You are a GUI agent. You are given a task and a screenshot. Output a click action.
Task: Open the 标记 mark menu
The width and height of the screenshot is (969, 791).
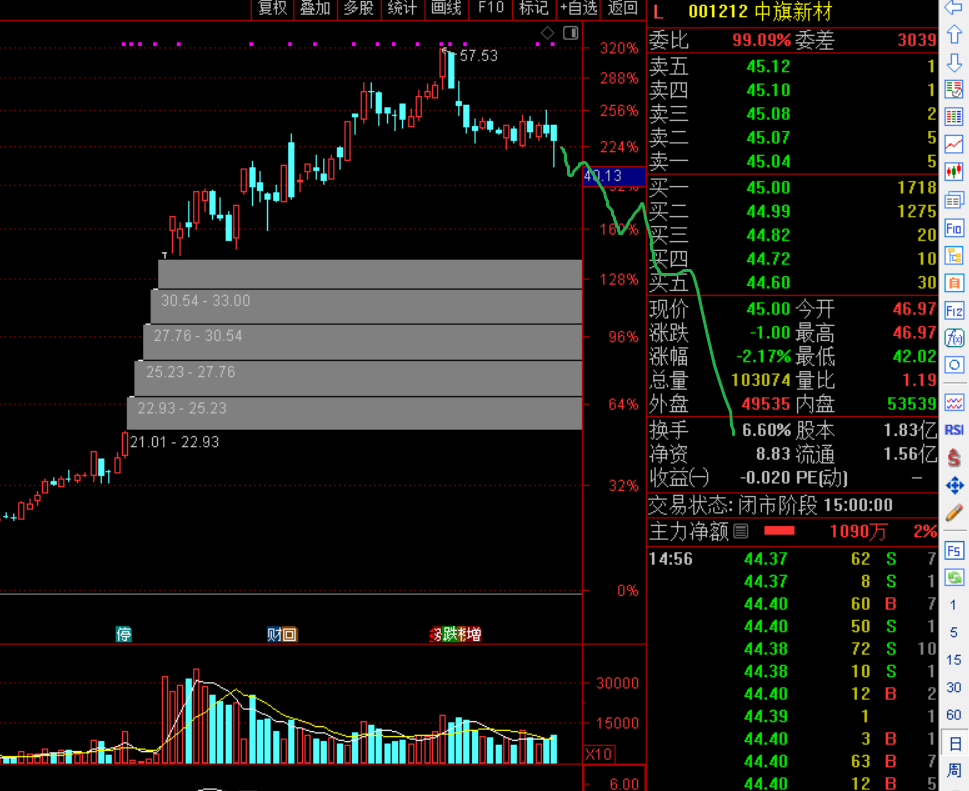tap(533, 8)
